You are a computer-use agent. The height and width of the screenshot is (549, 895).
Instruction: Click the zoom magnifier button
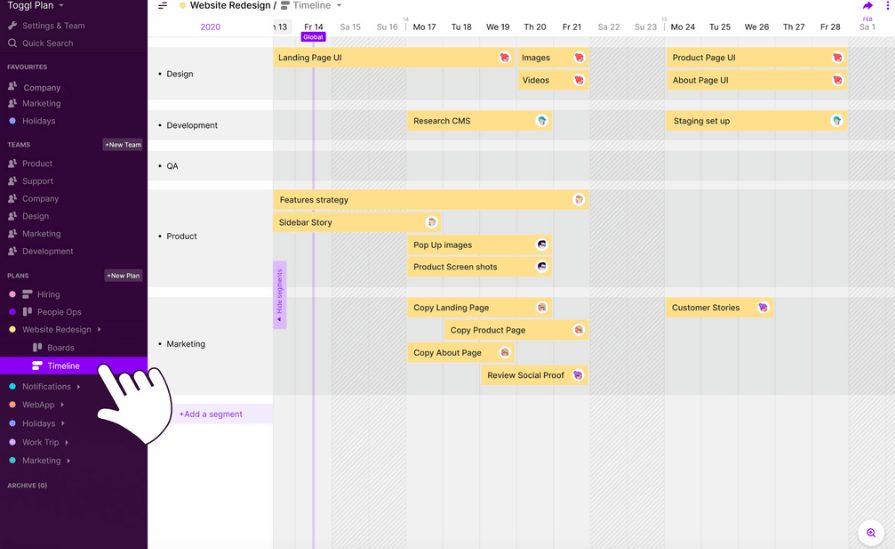[x=871, y=533]
